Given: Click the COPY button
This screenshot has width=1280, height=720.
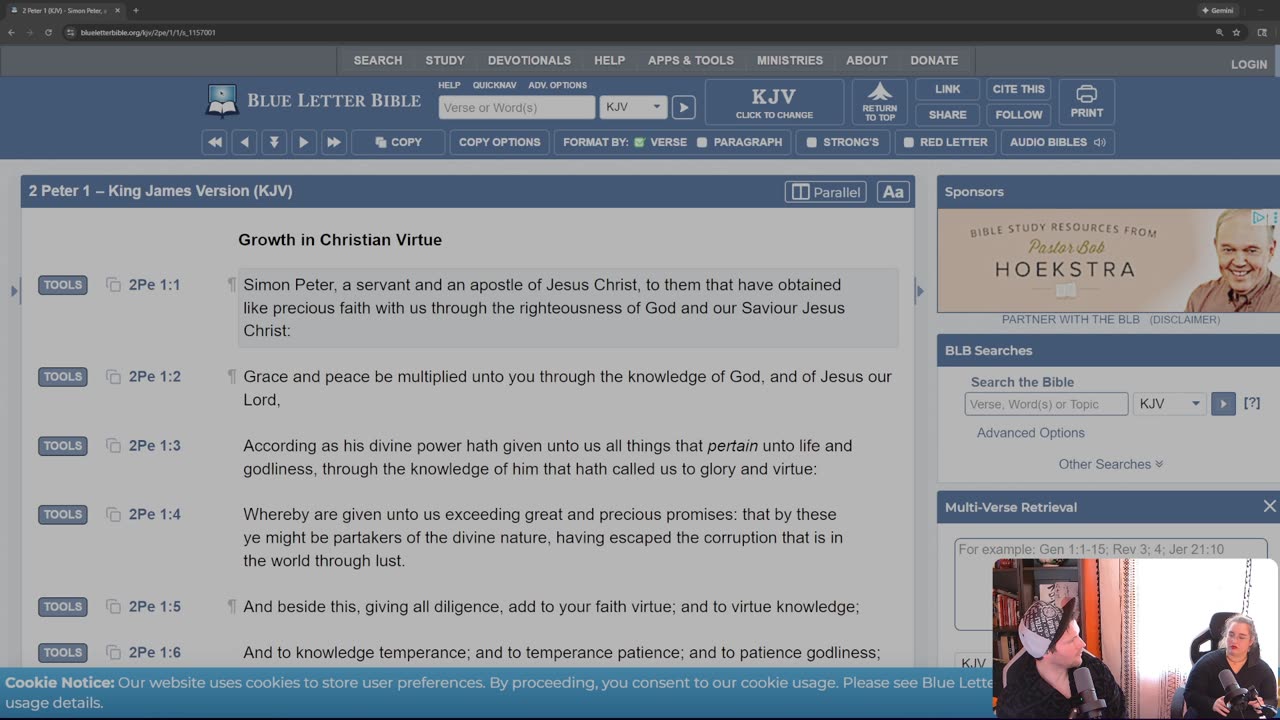Looking at the screenshot, I should [x=398, y=142].
